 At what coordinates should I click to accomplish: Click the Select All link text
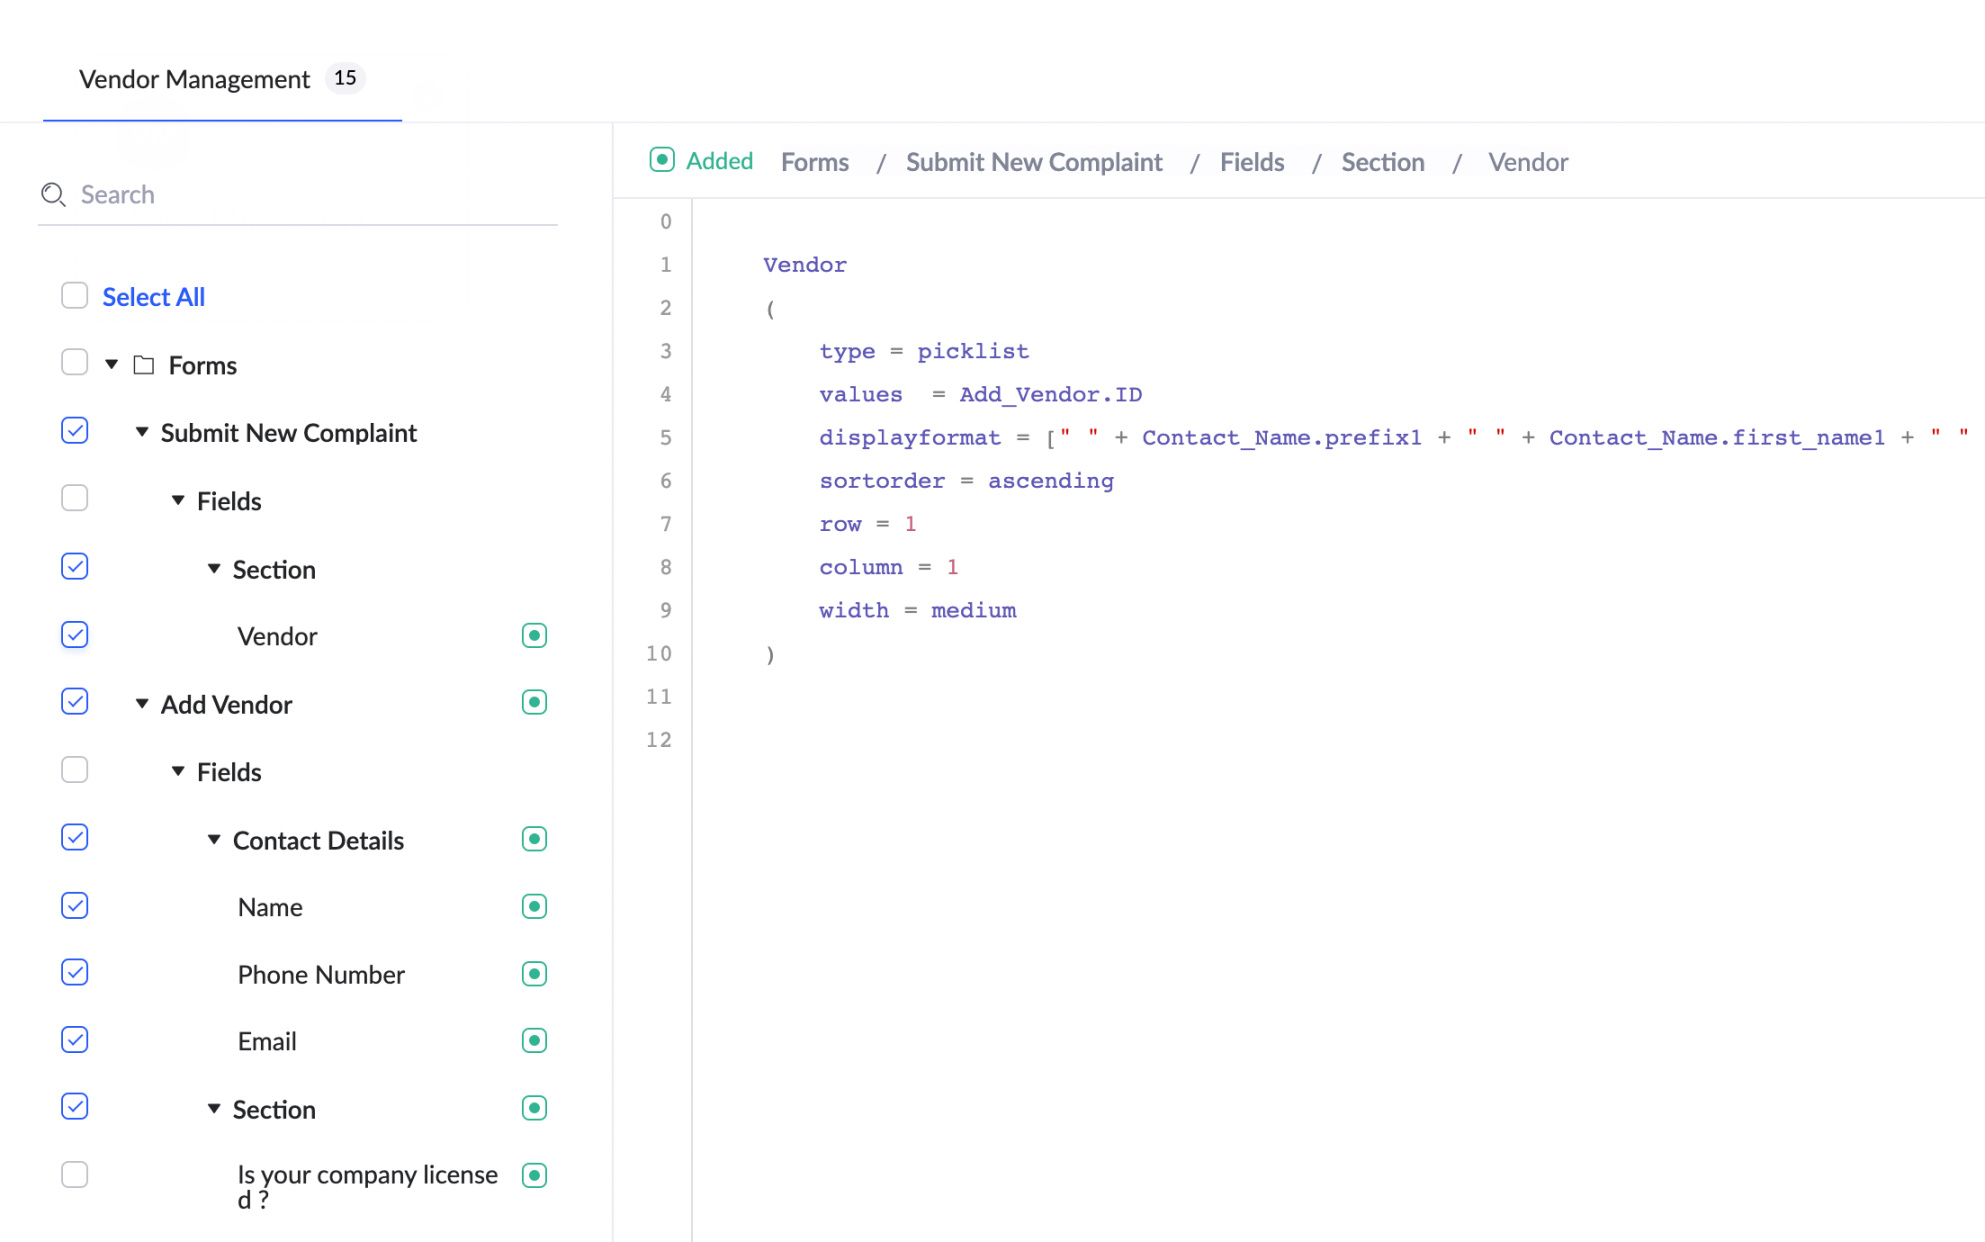153,297
